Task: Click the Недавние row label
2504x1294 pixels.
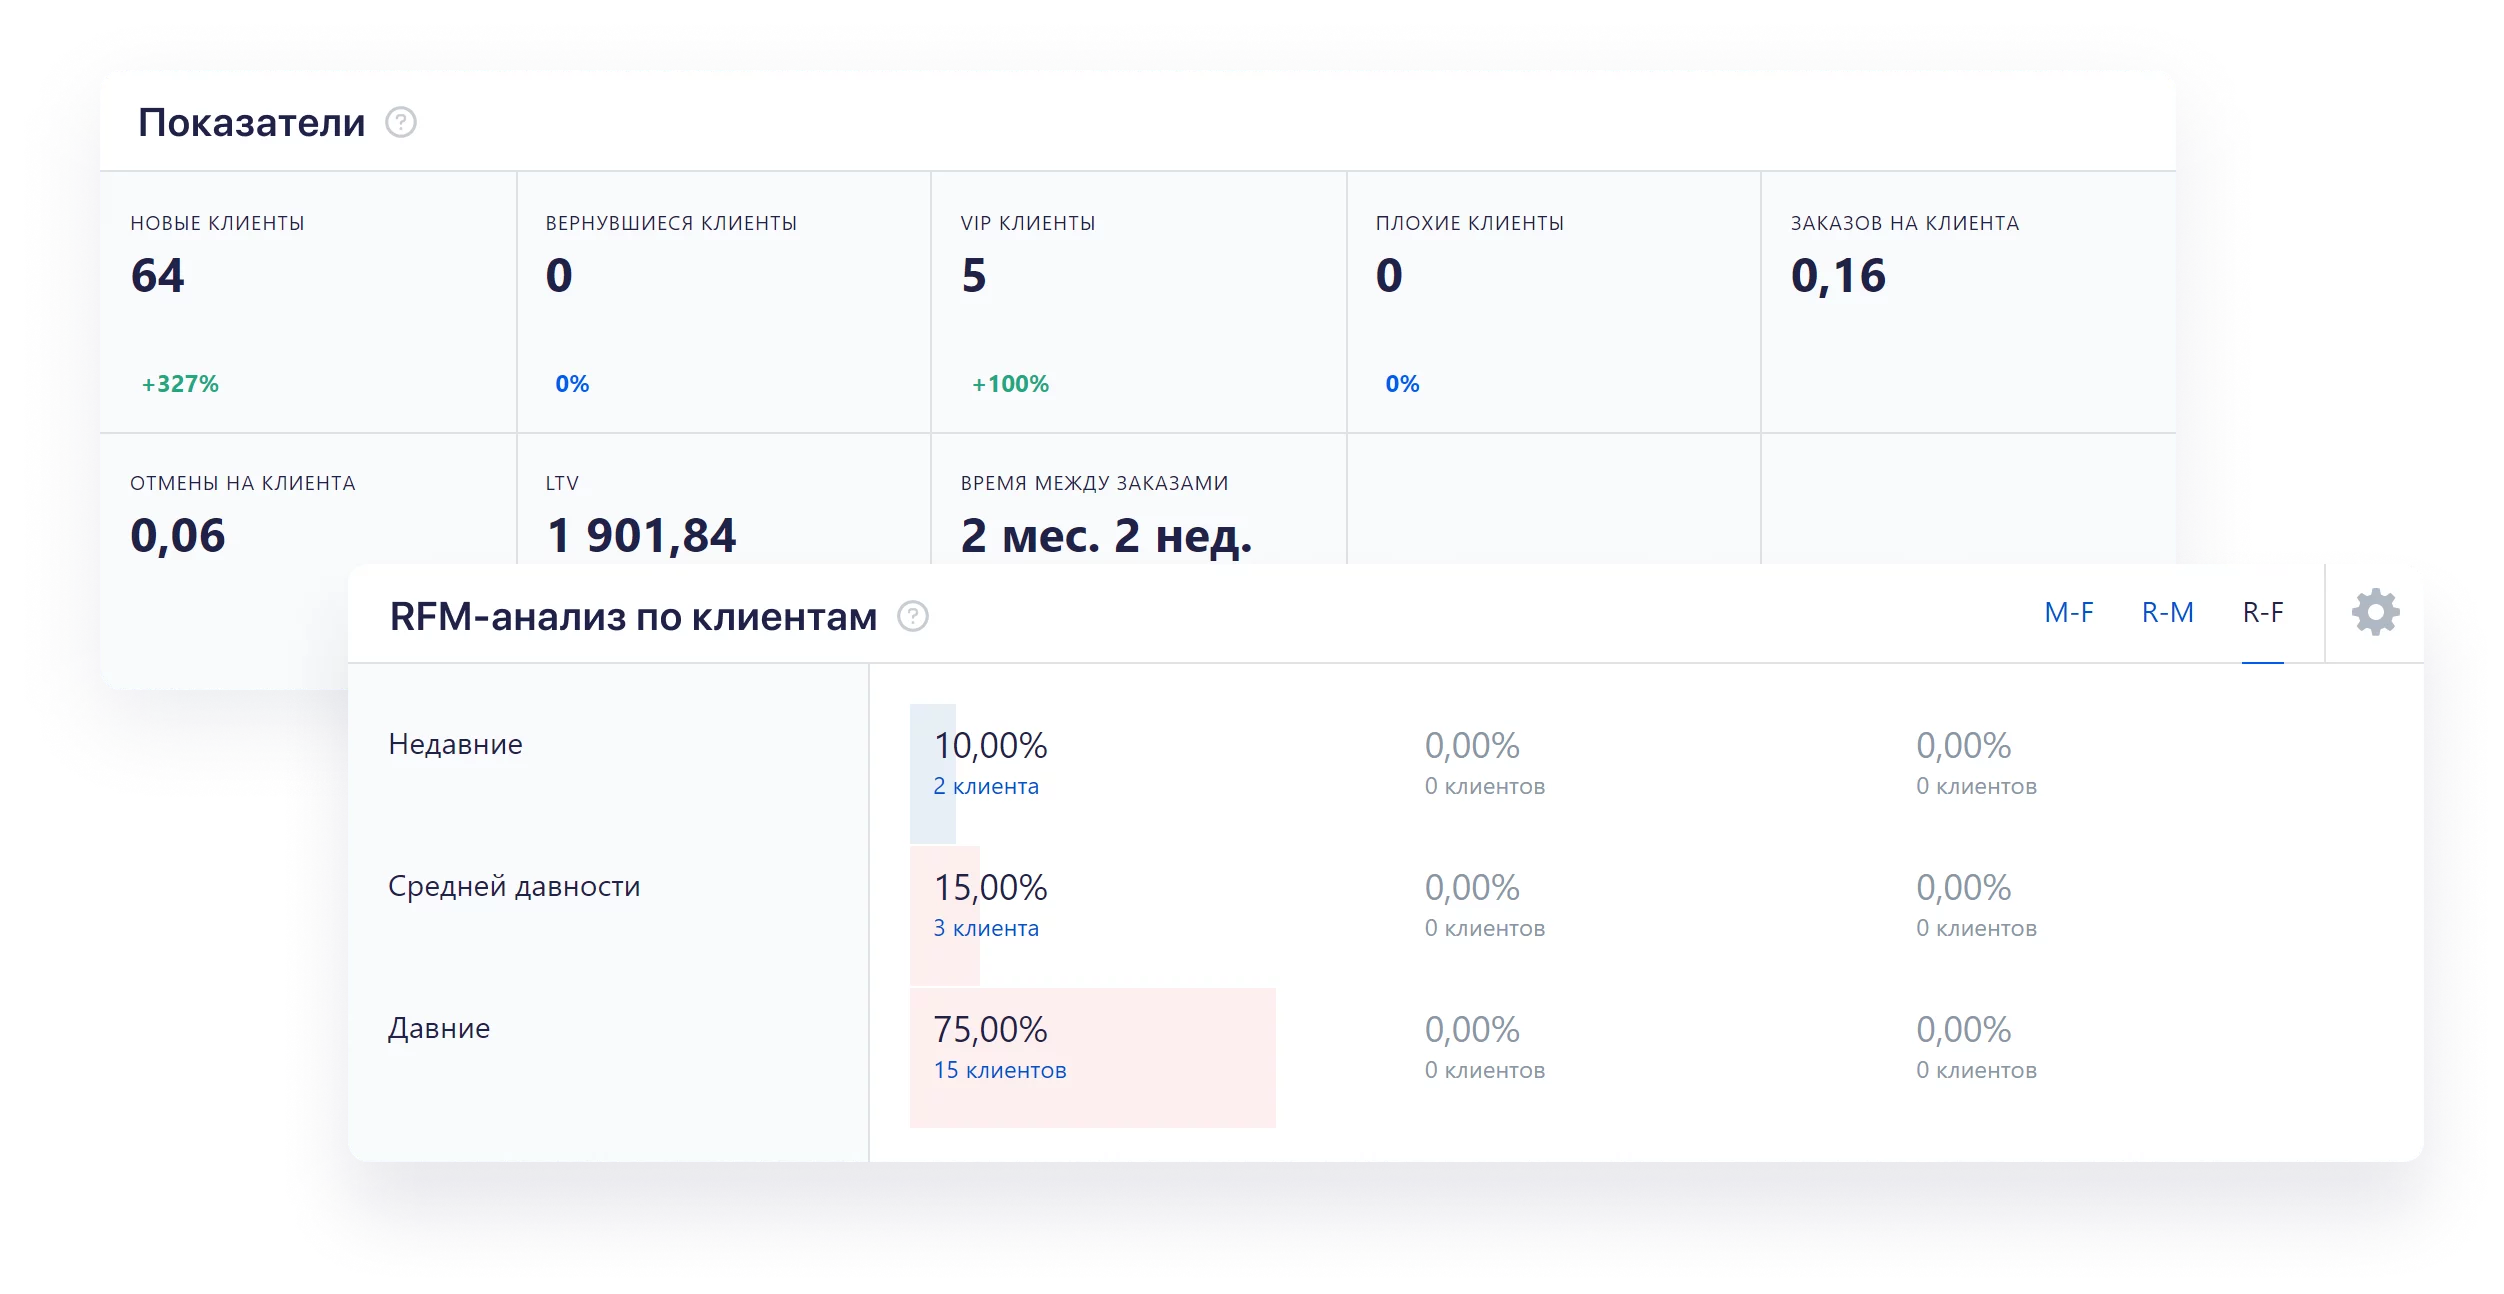Action: [x=455, y=744]
